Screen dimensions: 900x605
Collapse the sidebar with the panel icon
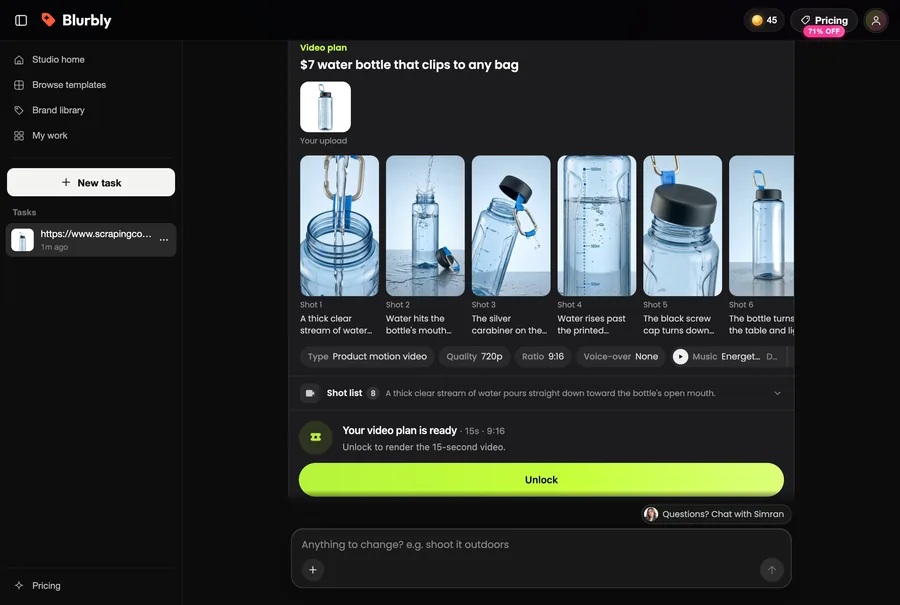click(21, 21)
